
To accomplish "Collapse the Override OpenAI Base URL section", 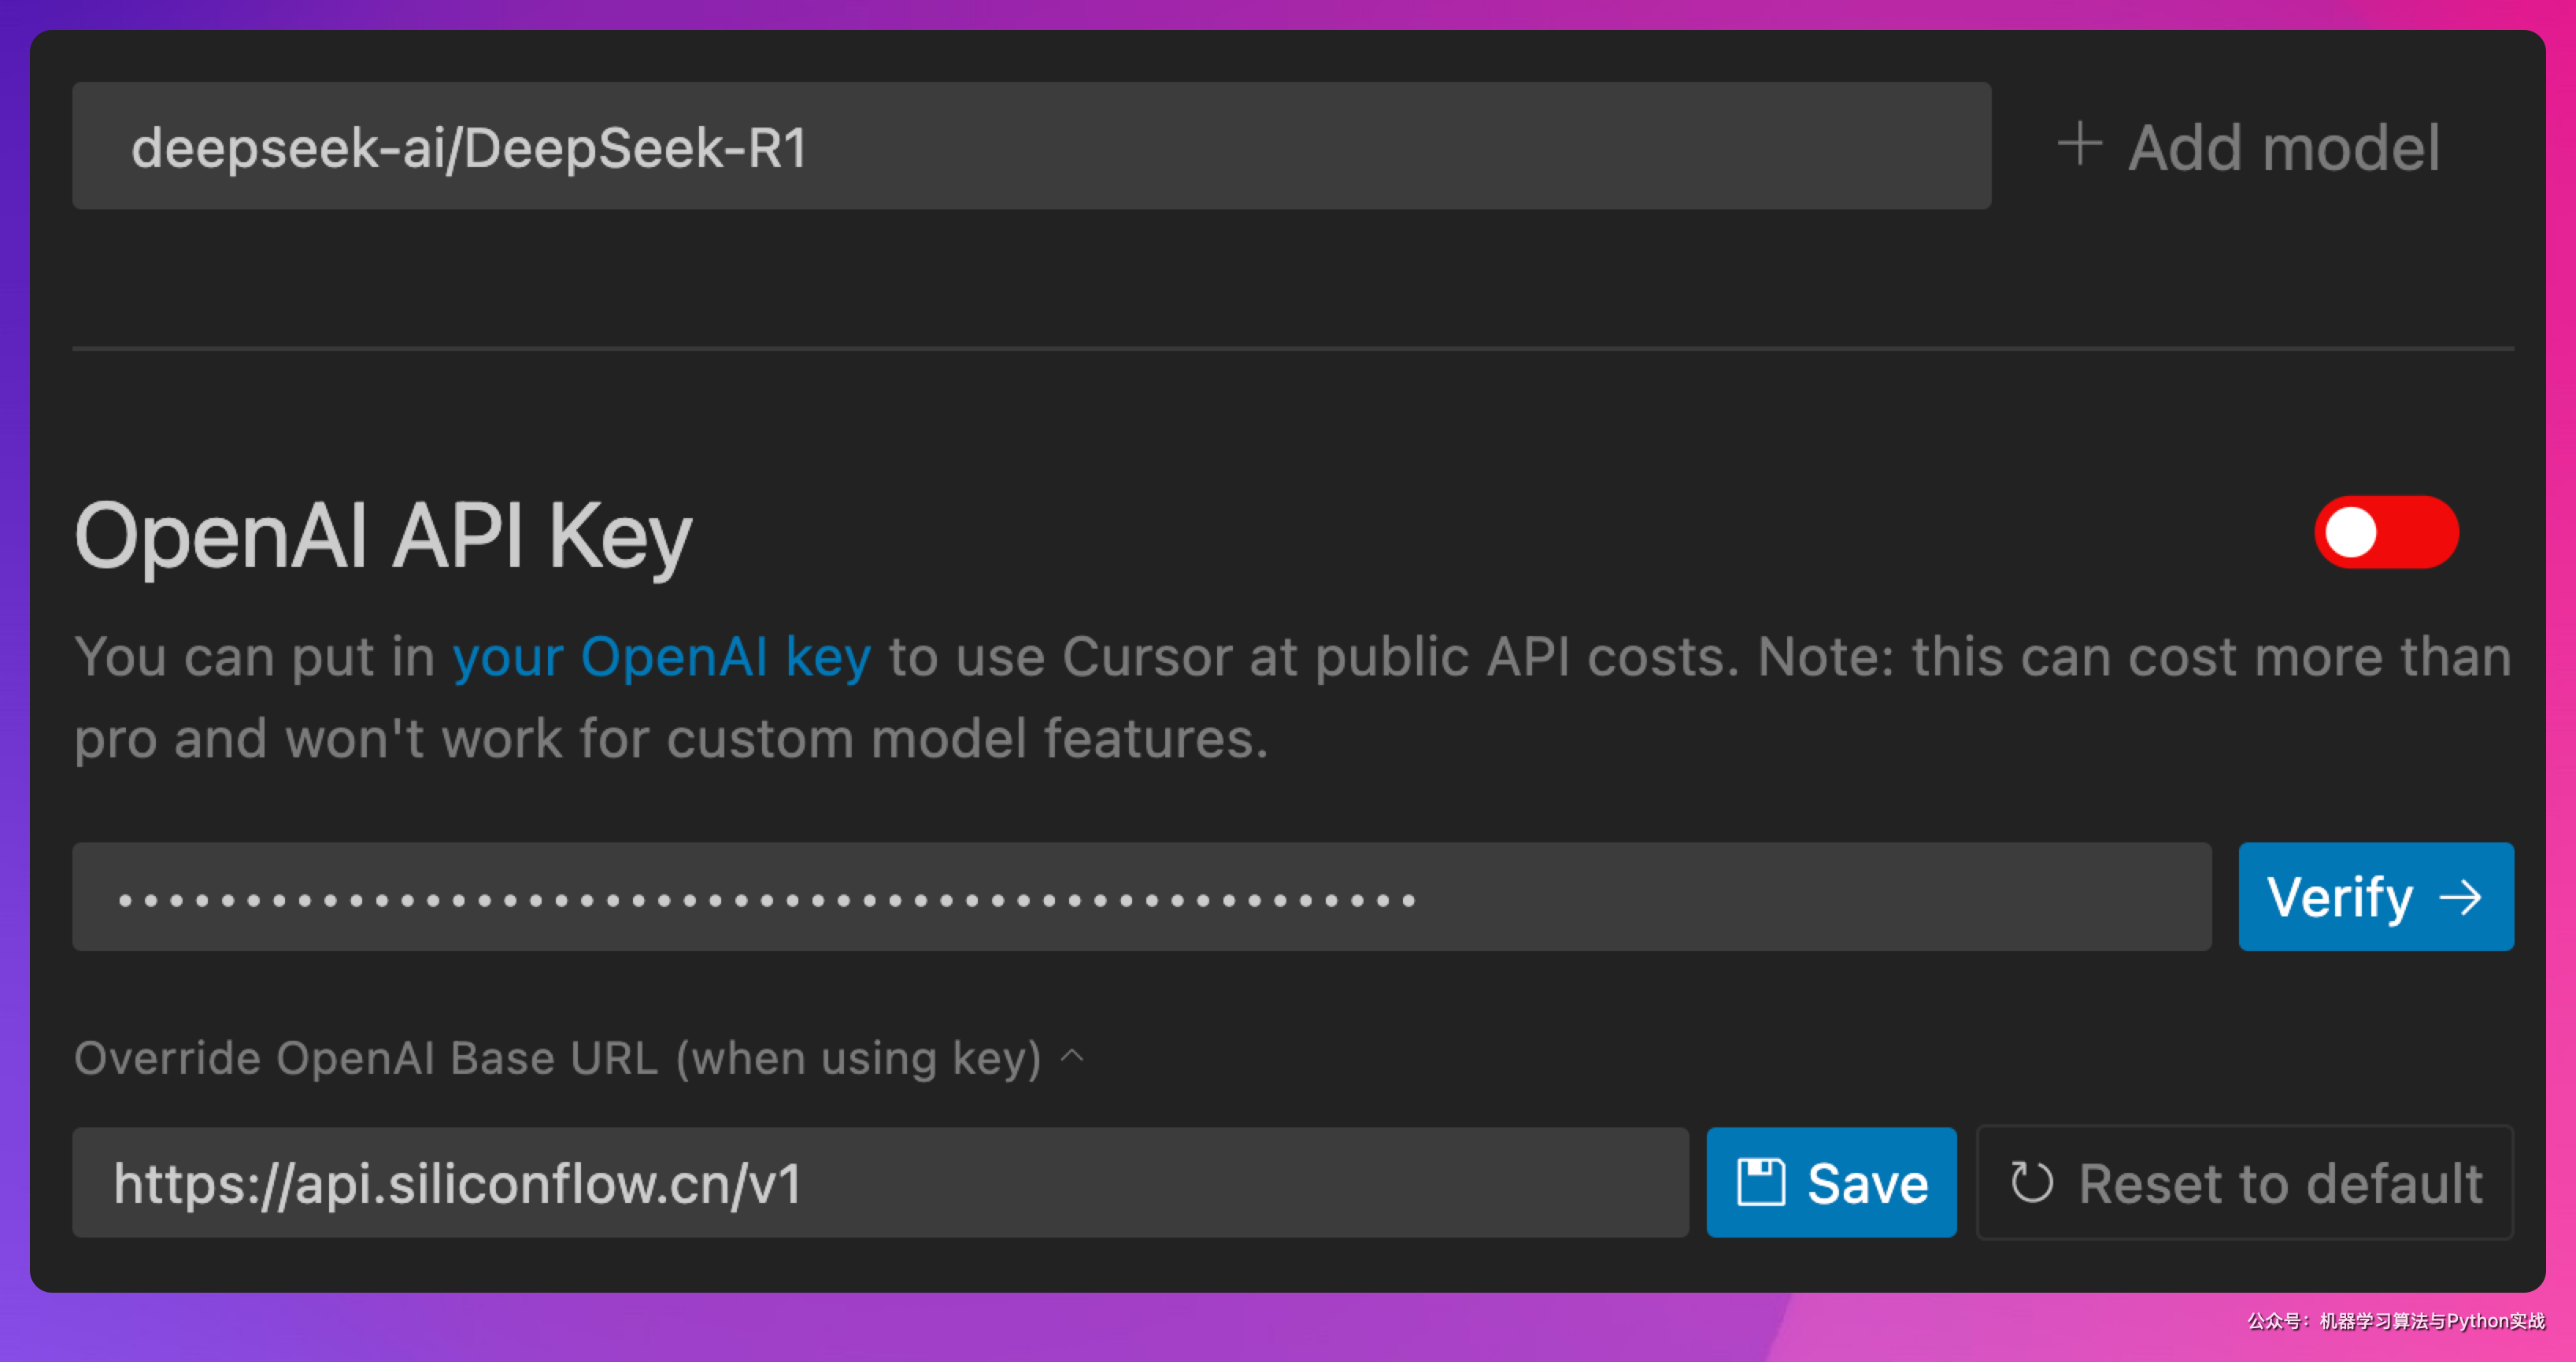I will coord(558,1058).
